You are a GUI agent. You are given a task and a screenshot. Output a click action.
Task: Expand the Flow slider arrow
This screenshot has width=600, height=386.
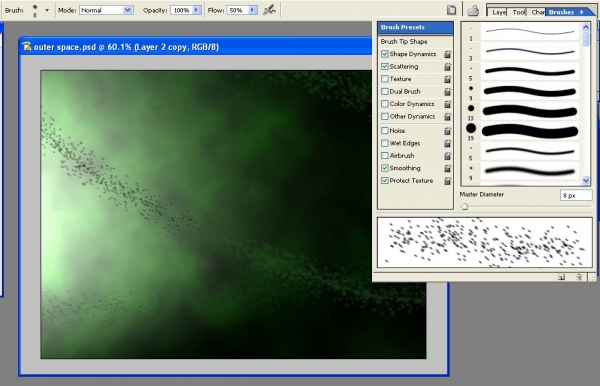[252, 10]
